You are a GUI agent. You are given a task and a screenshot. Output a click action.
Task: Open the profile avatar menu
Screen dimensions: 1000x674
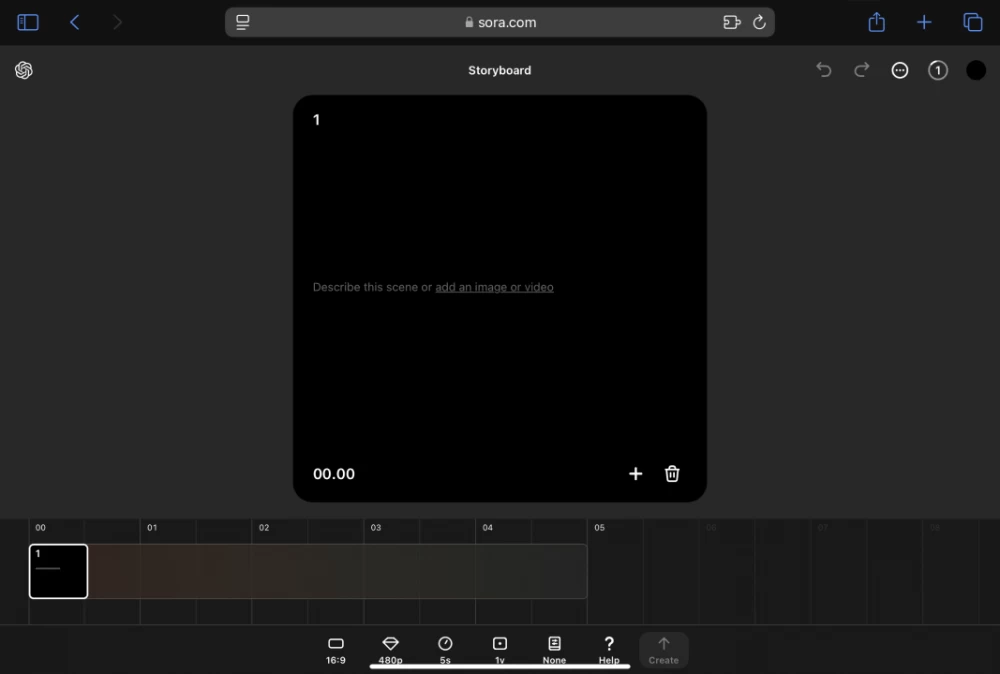coord(977,70)
